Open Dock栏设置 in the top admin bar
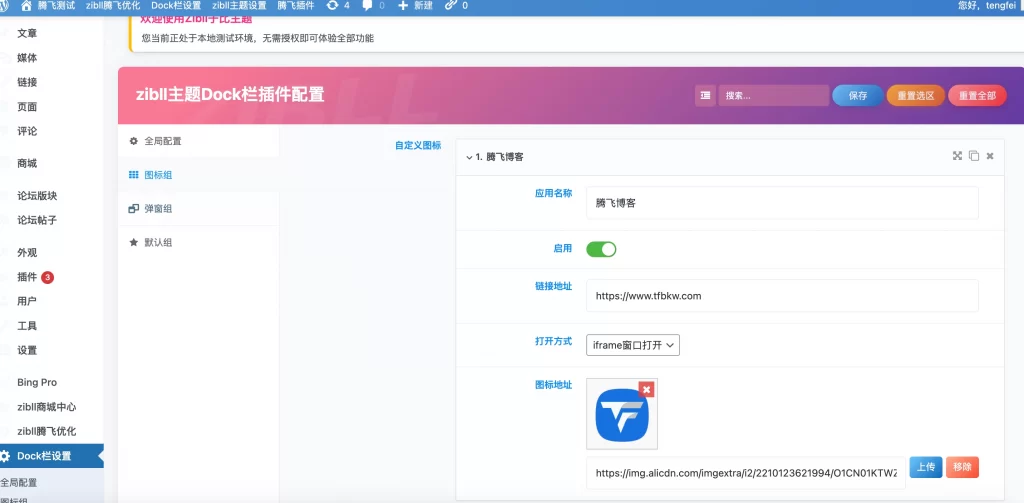This screenshot has height=503, width=1024. [x=176, y=5]
